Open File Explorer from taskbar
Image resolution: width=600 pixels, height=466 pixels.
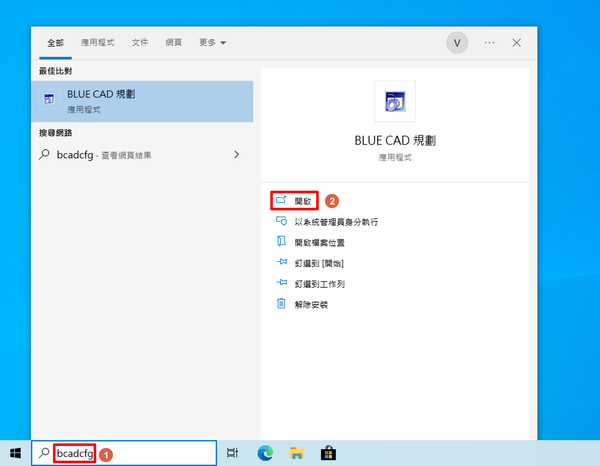click(x=297, y=453)
